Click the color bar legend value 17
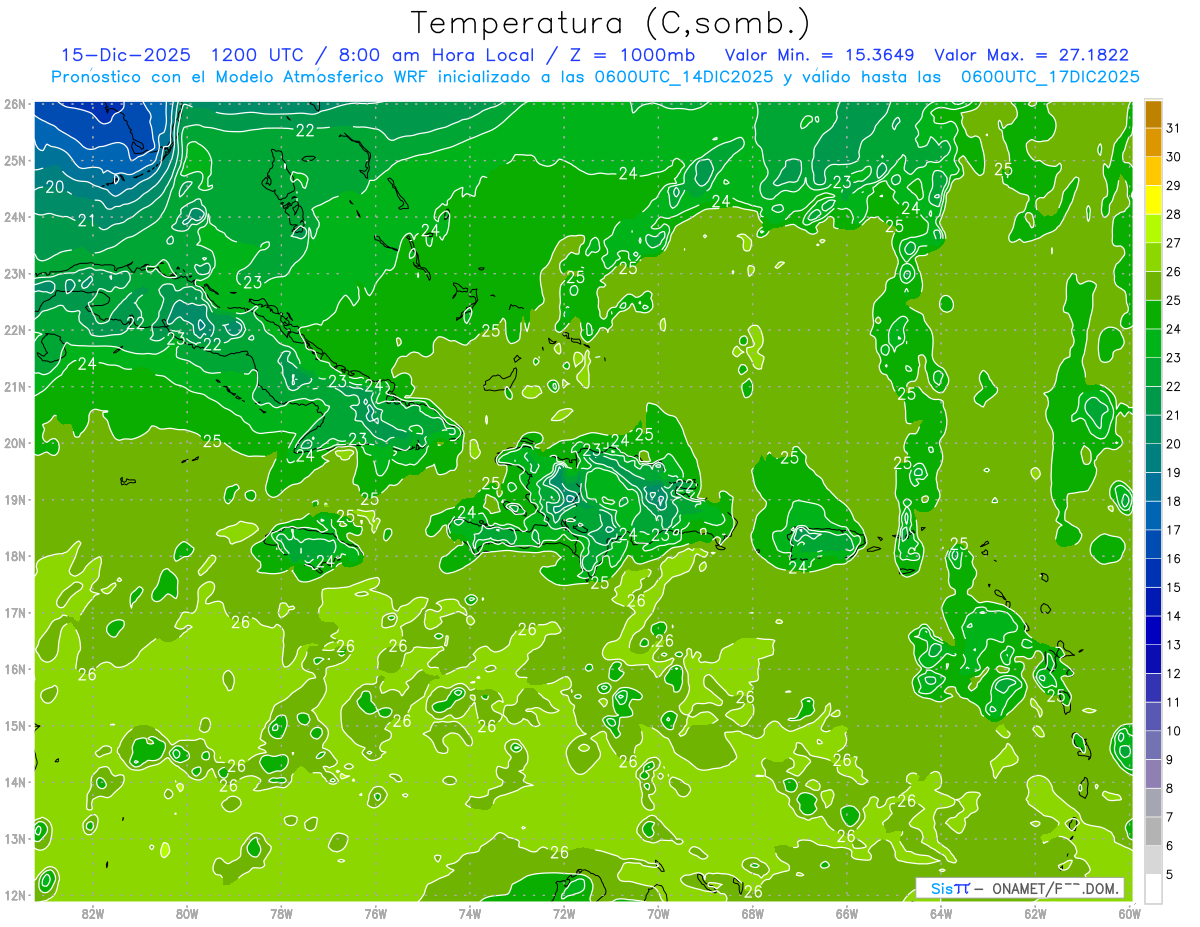Image resolution: width=1200 pixels, height=927 pixels. (1173, 530)
